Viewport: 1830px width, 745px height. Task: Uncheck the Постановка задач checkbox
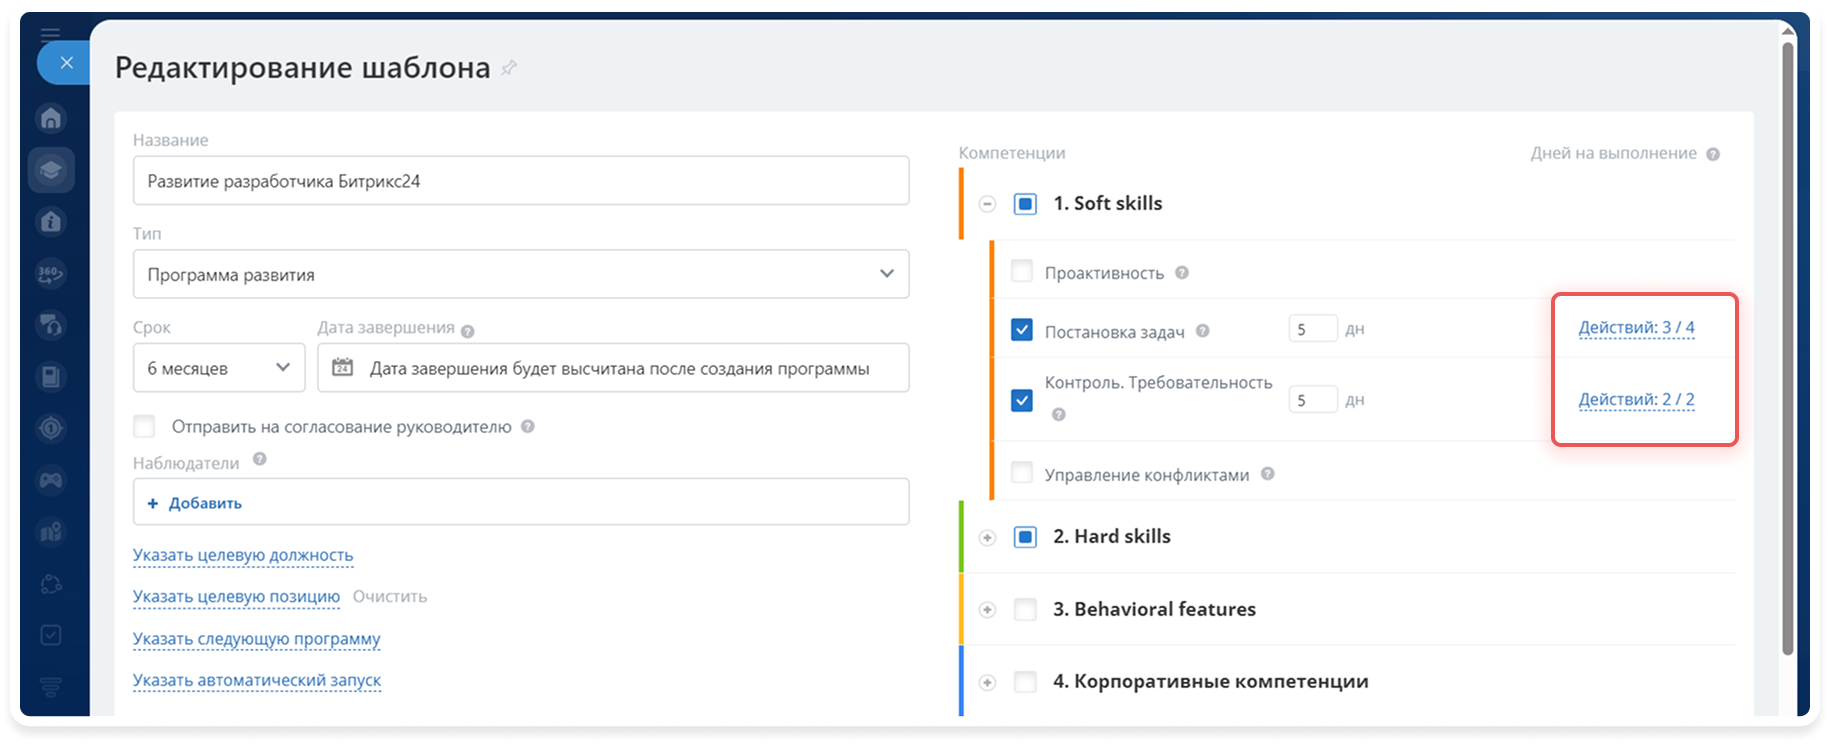(1022, 329)
